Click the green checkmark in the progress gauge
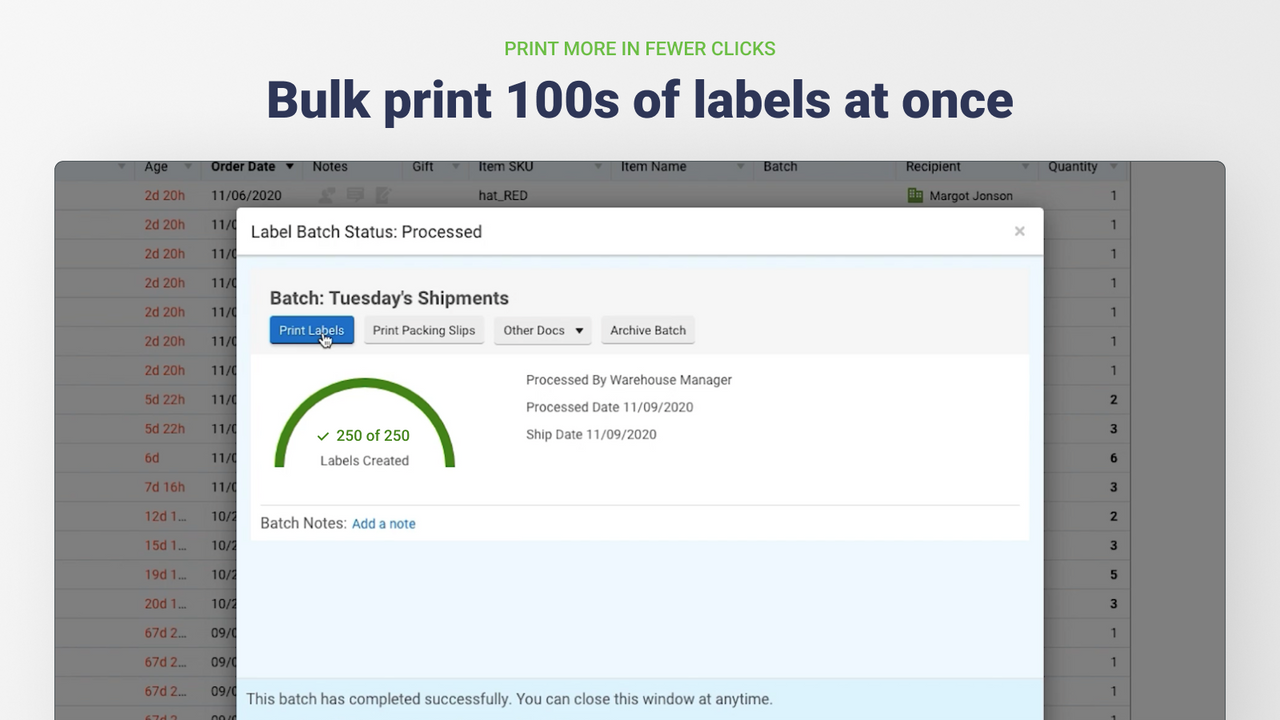Screen dimensions: 1280x720 (323, 436)
